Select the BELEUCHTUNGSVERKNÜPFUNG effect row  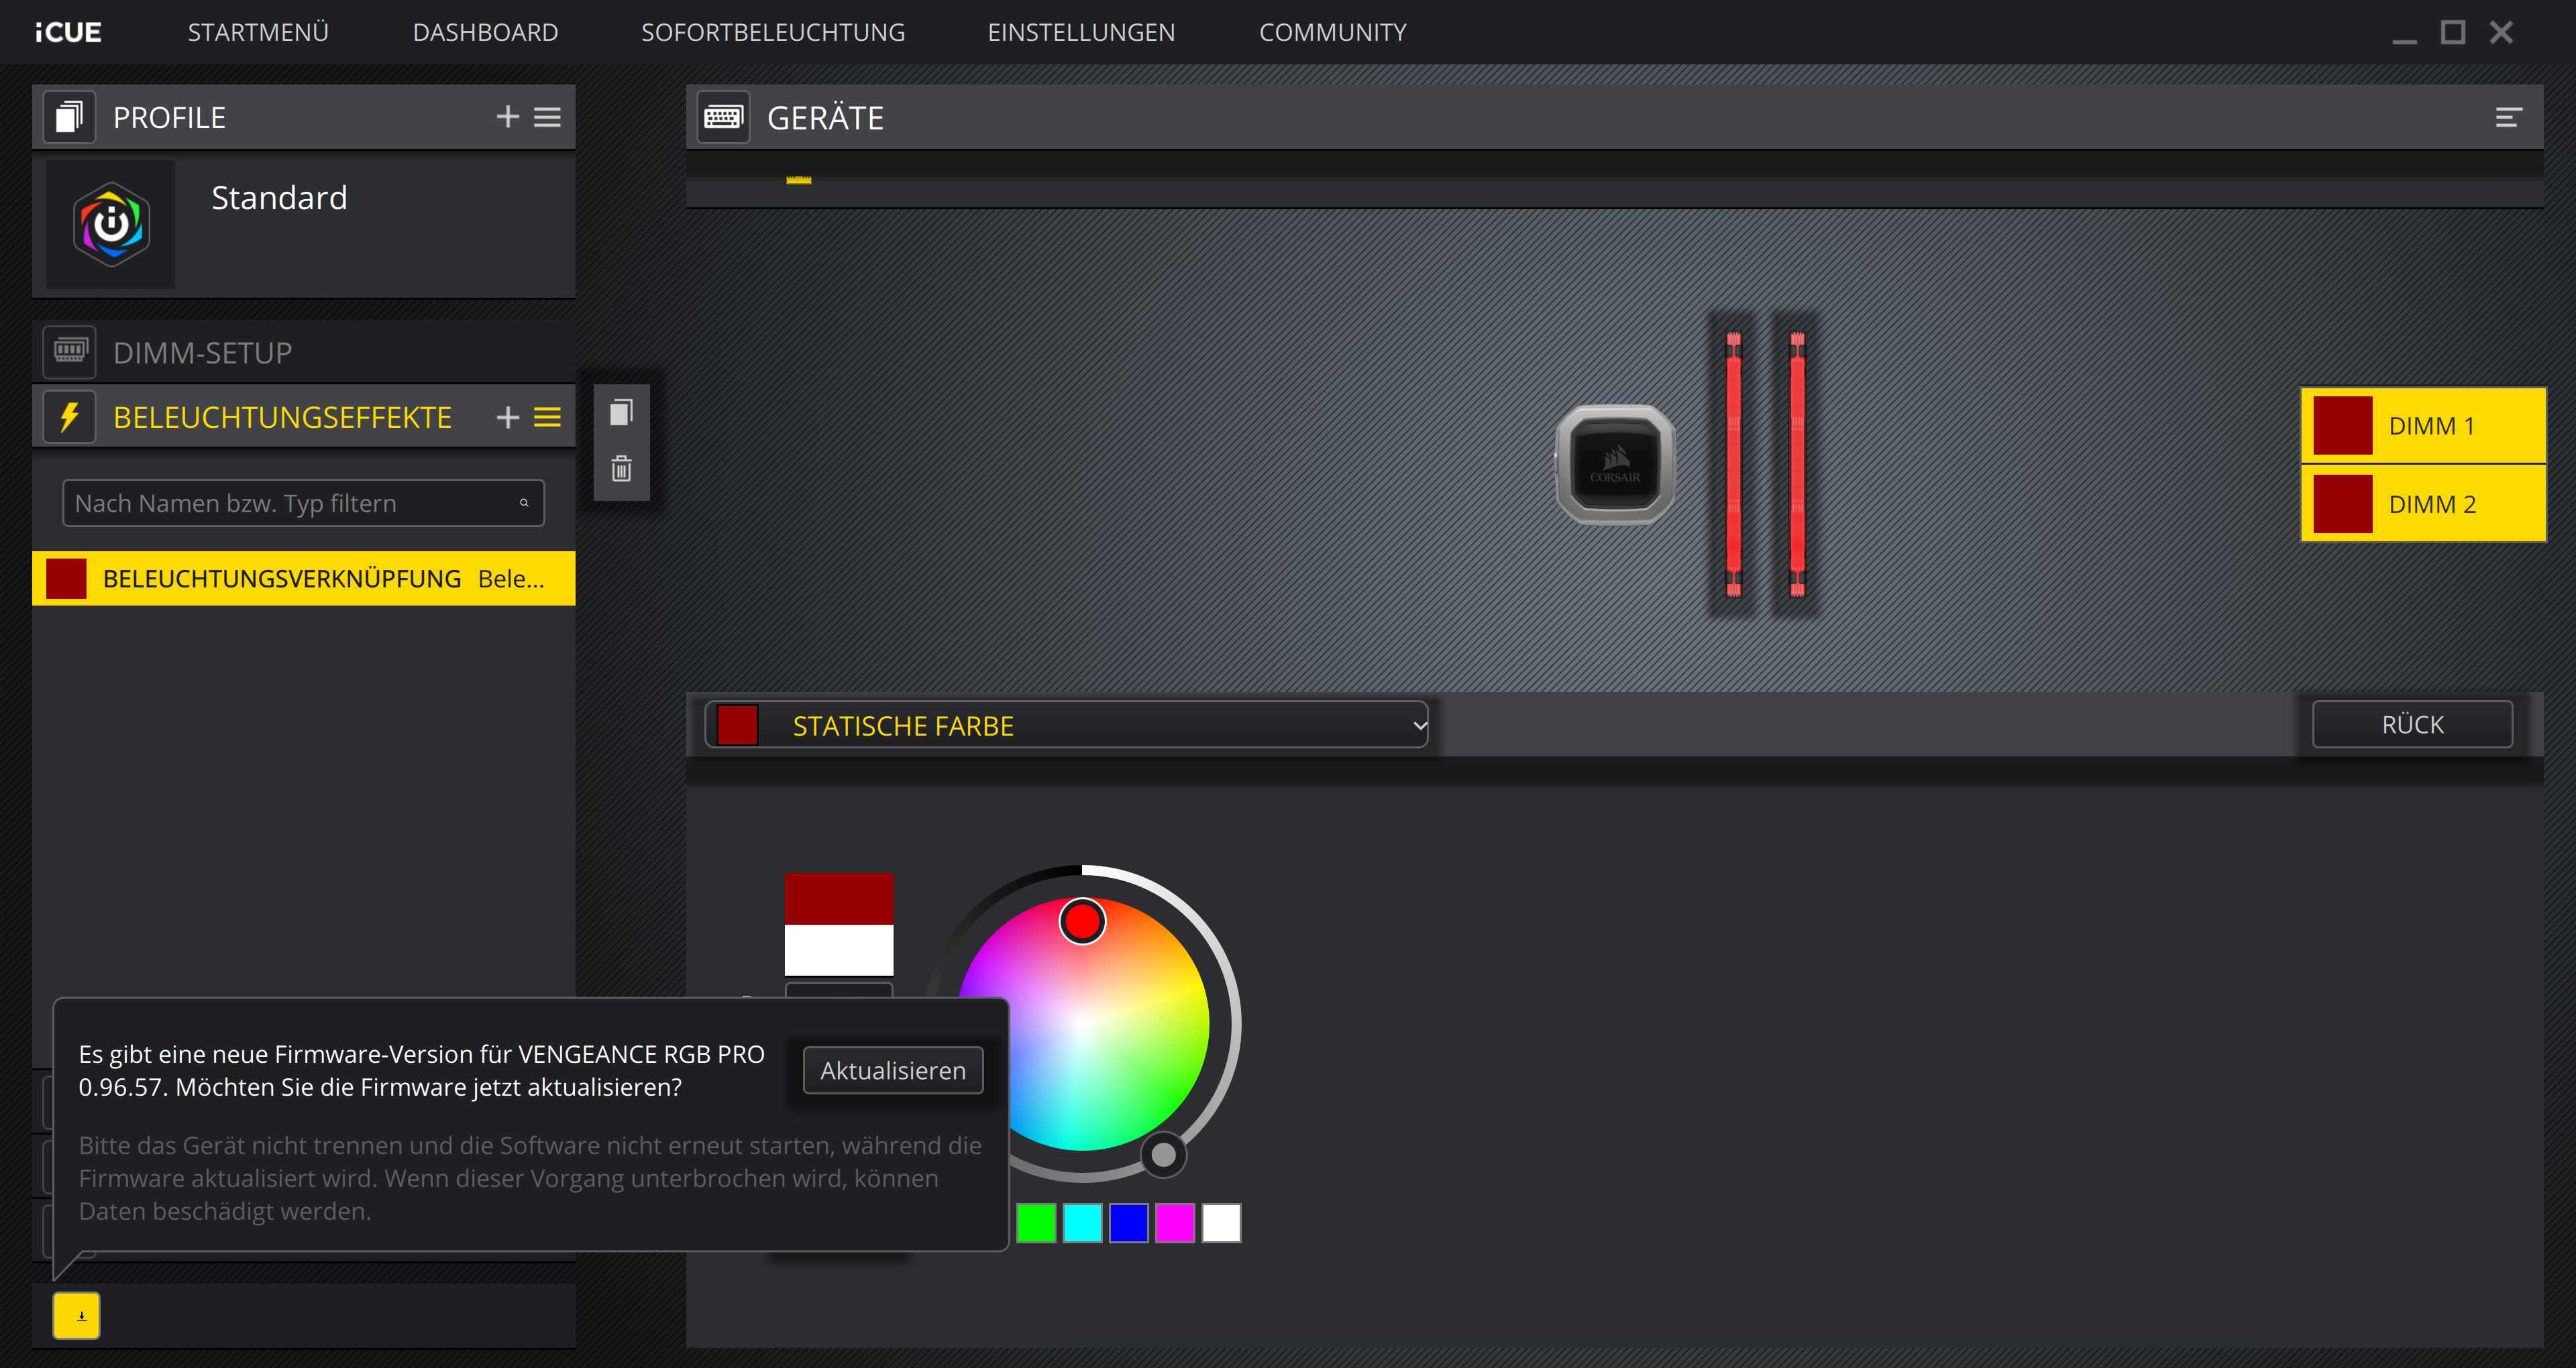click(304, 578)
